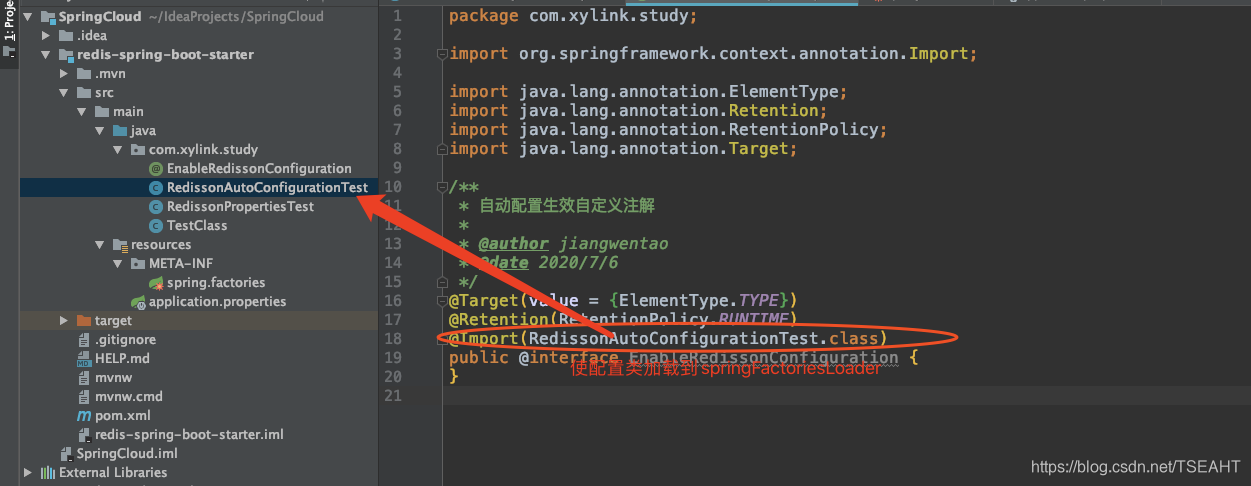
Task: Click the mvnw.cmd file icon
Action: [x=84, y=397]
